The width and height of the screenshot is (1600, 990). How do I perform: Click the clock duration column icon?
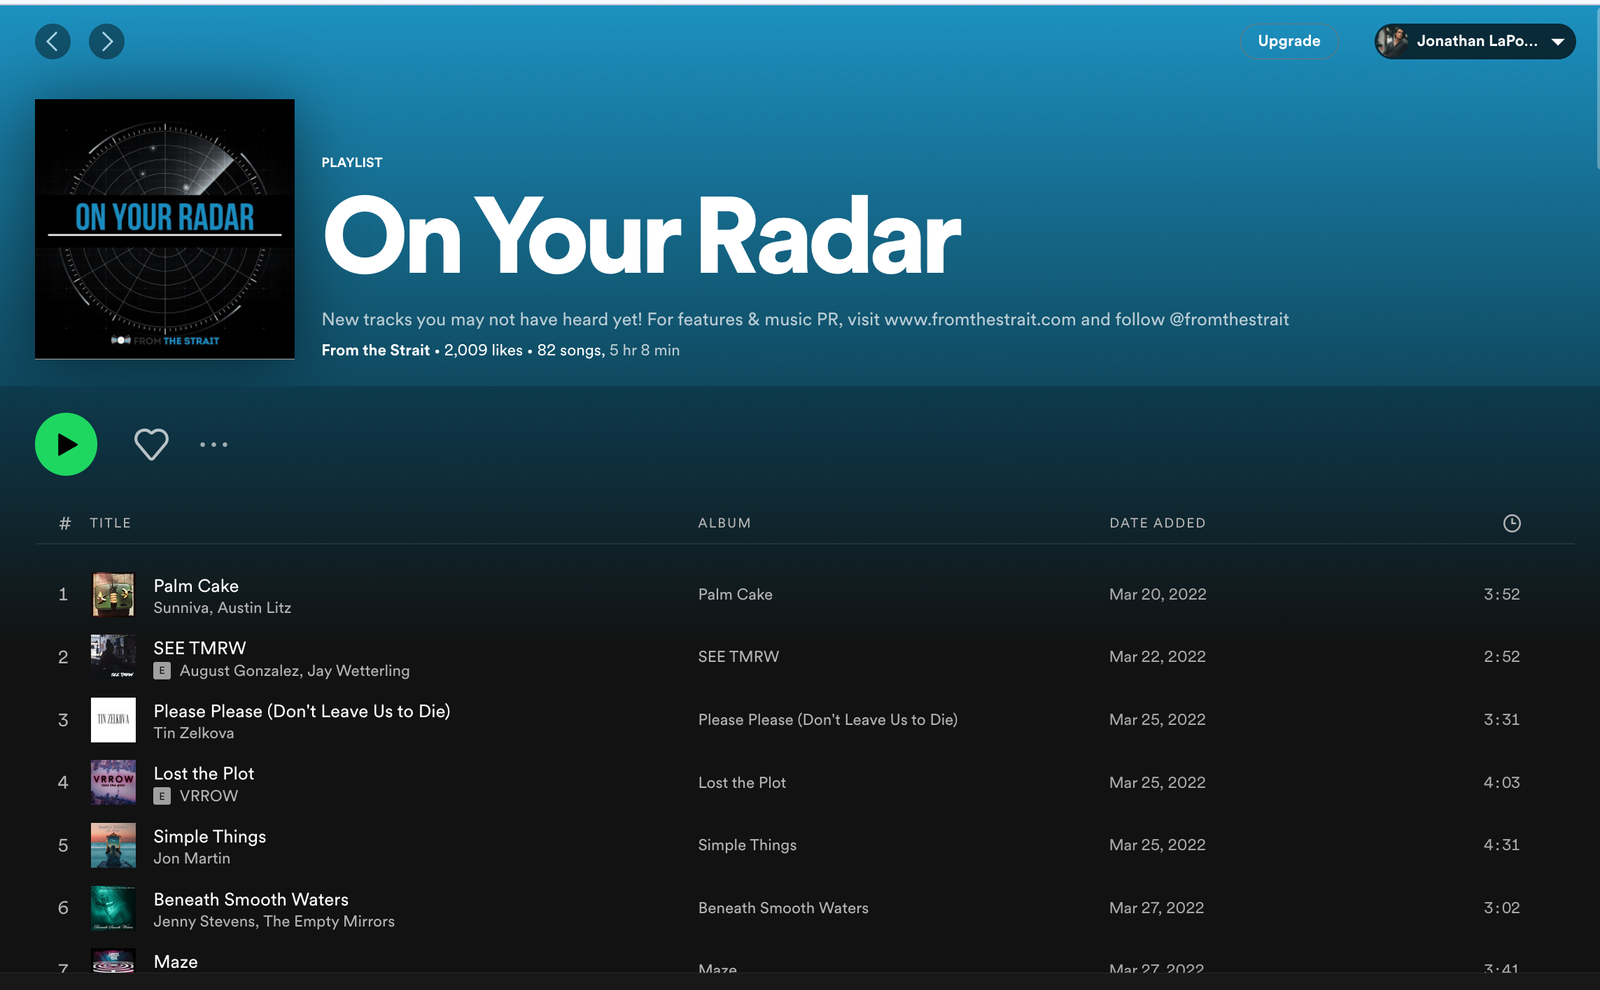point(1511,523)
